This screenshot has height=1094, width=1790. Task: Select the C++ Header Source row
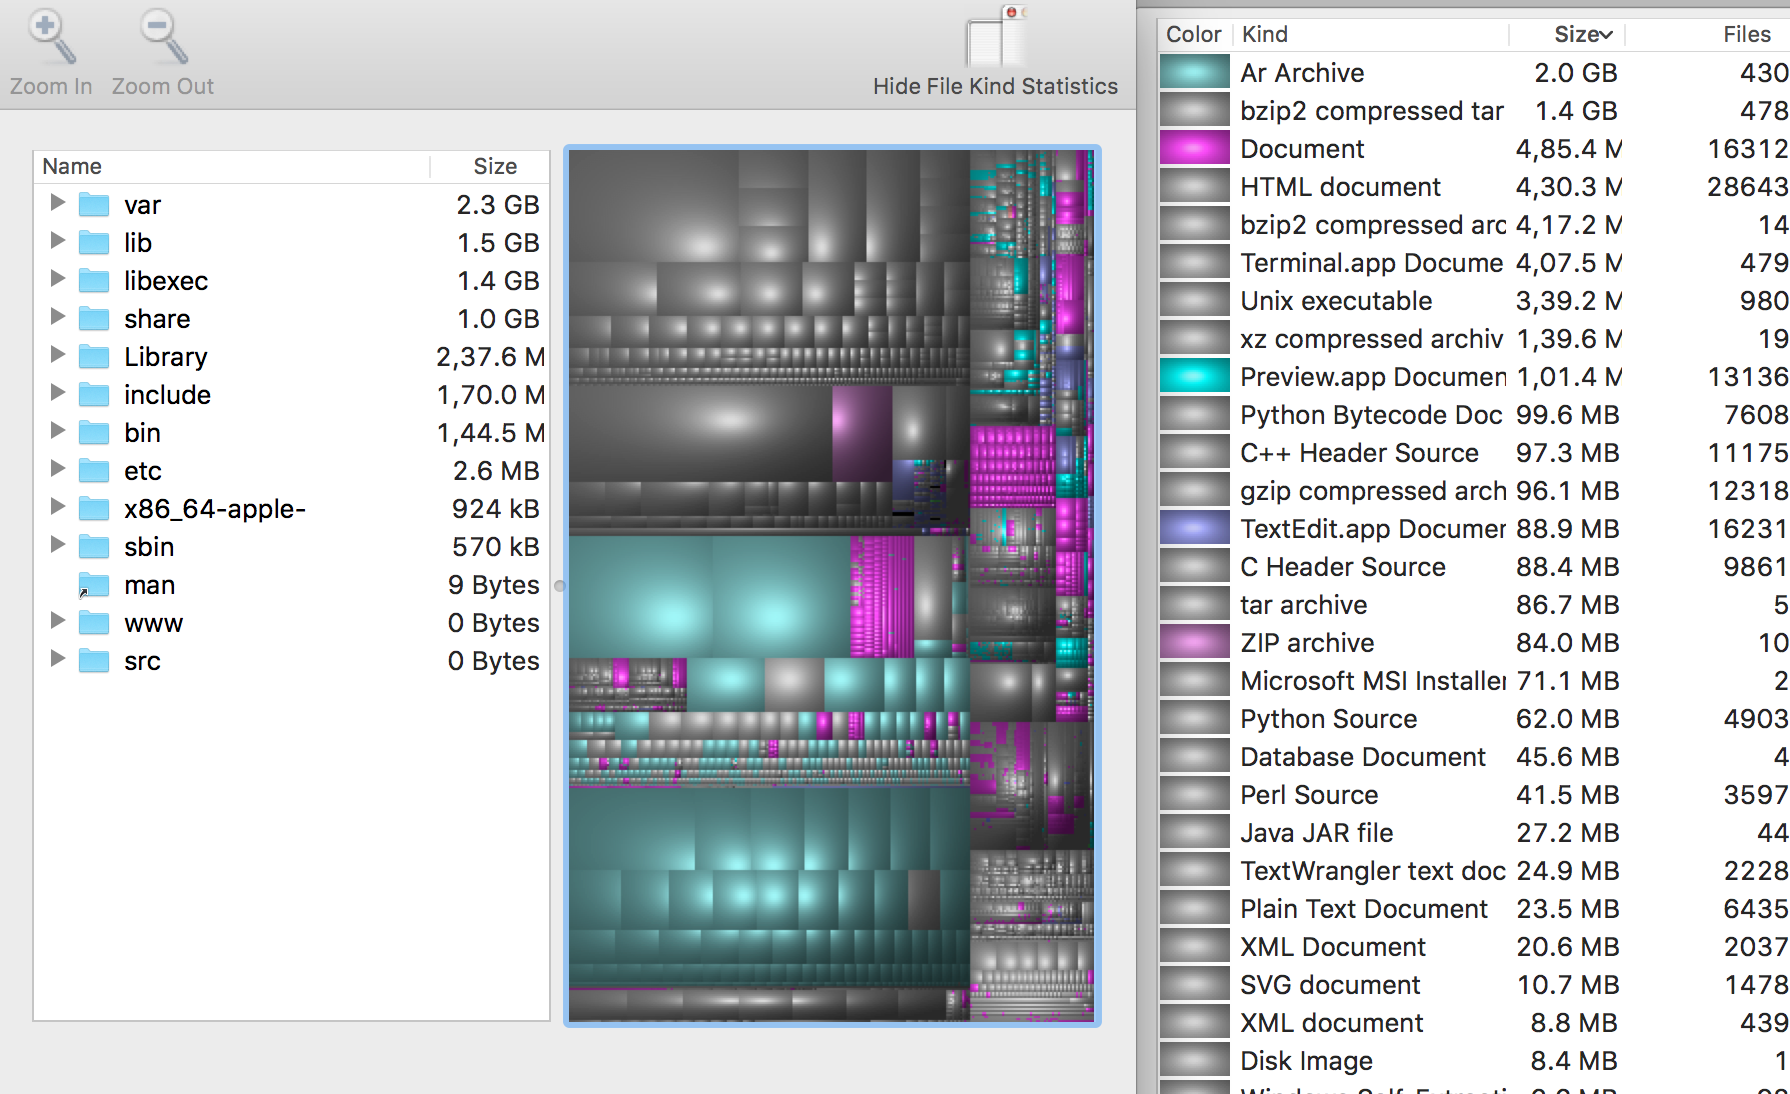point(1474,452)
